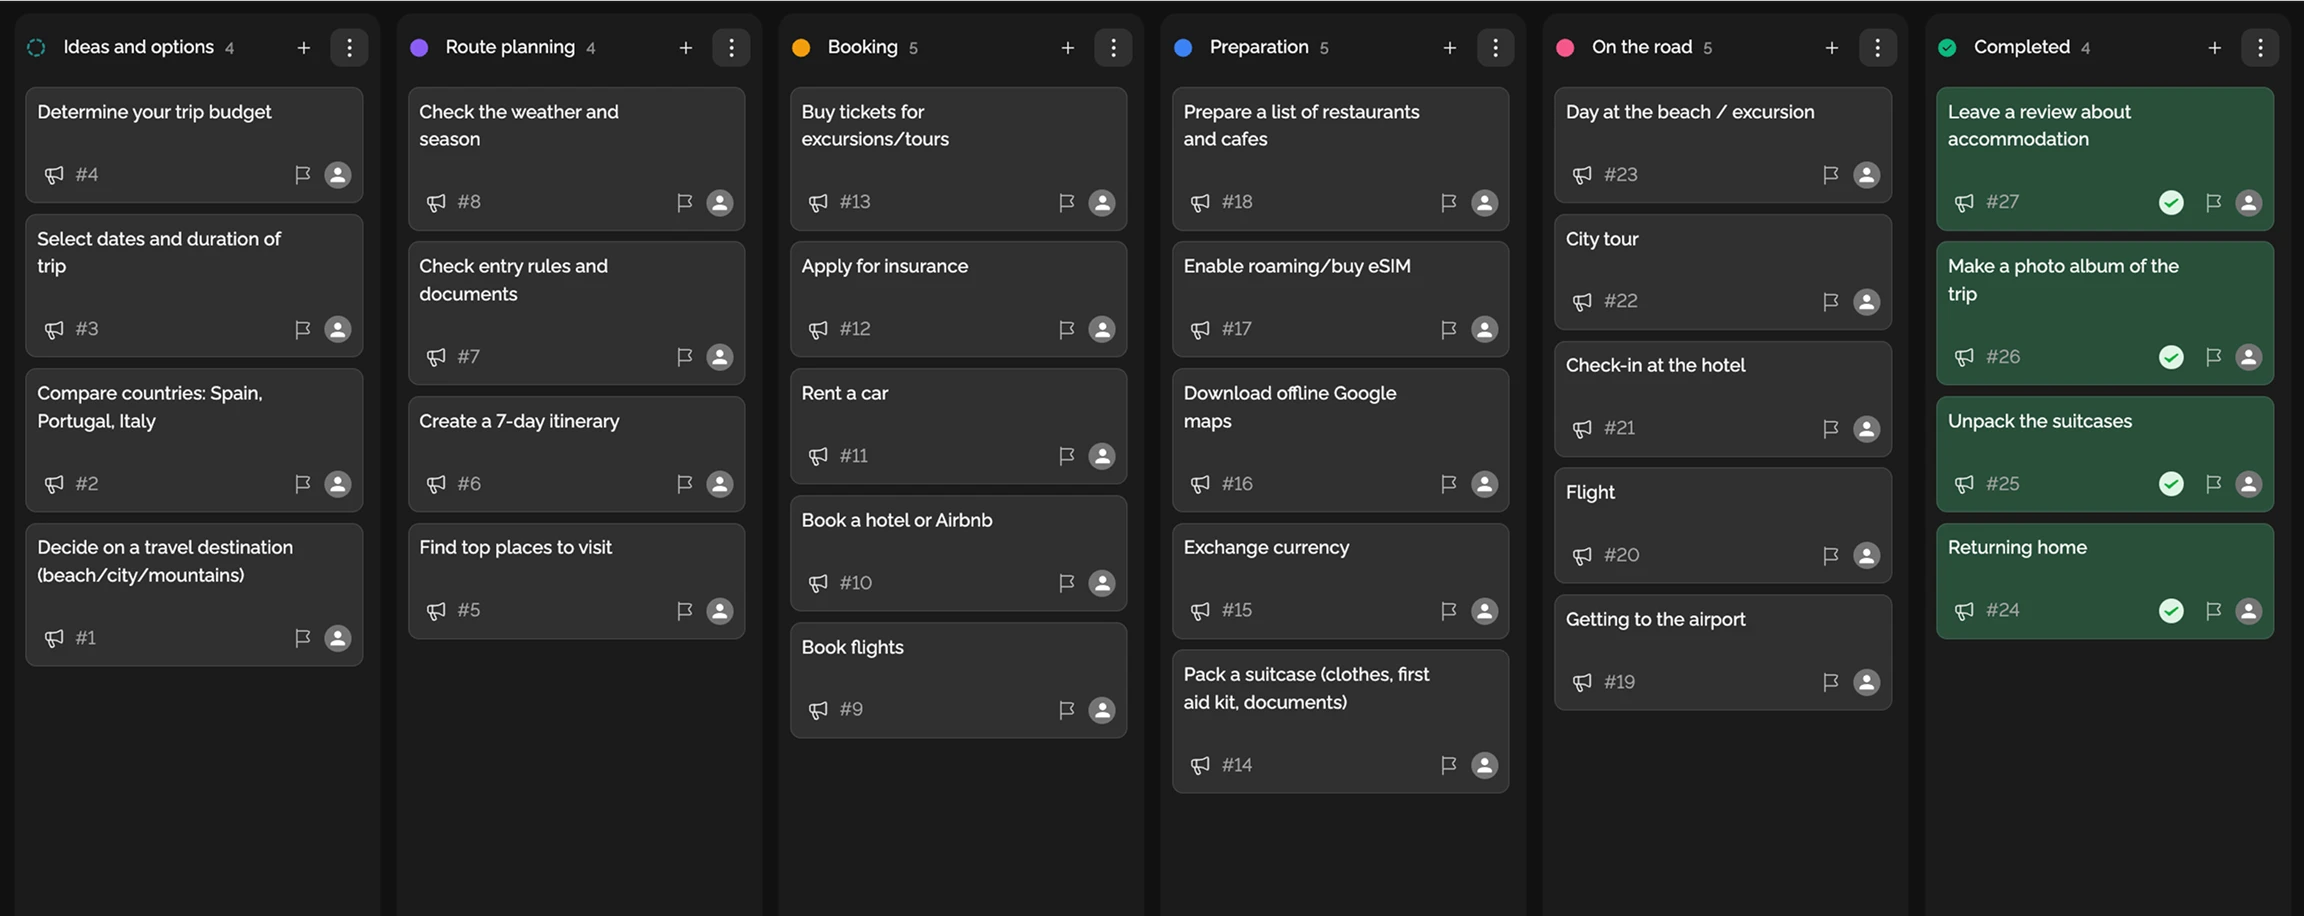Click purple status dot of Route planning
2304x916 pixels.
419,48
